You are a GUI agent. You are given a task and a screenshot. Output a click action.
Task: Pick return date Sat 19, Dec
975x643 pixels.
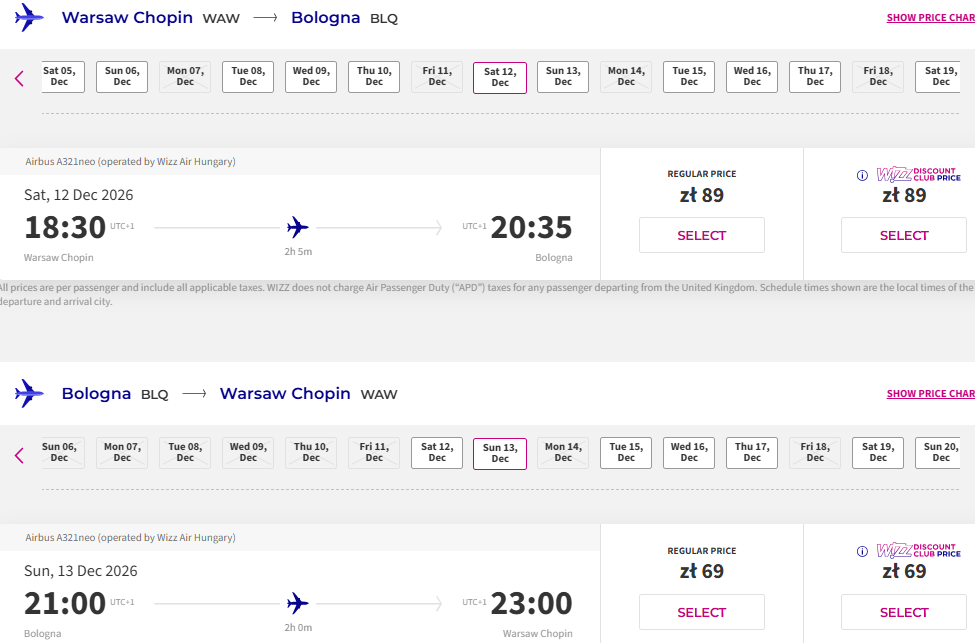coord(878,453)
